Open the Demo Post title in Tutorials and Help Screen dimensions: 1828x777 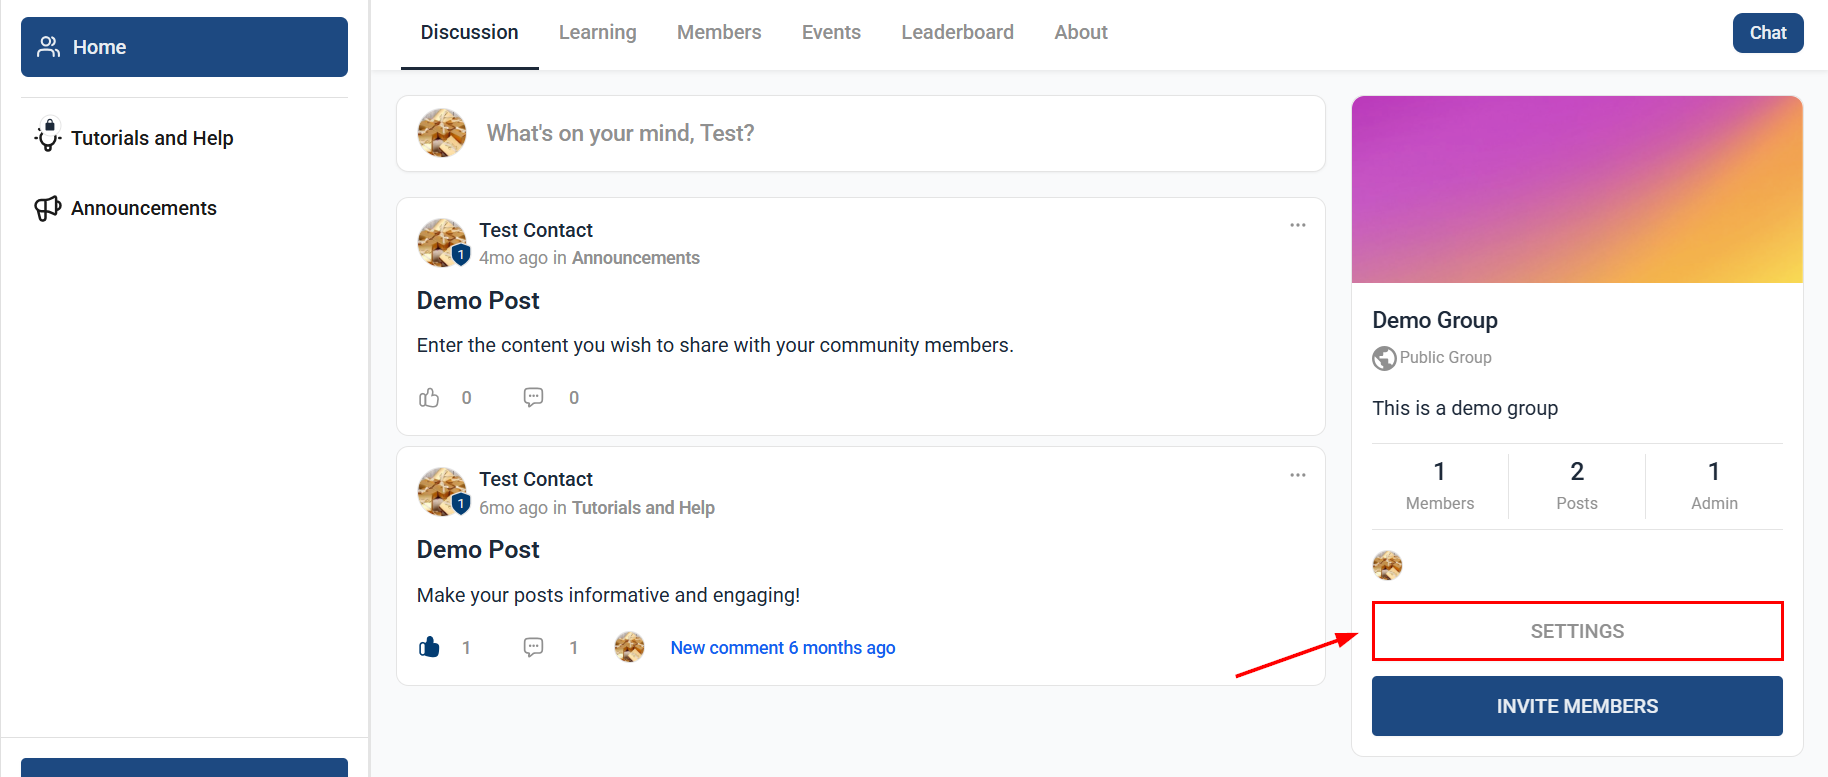point(478,550)
